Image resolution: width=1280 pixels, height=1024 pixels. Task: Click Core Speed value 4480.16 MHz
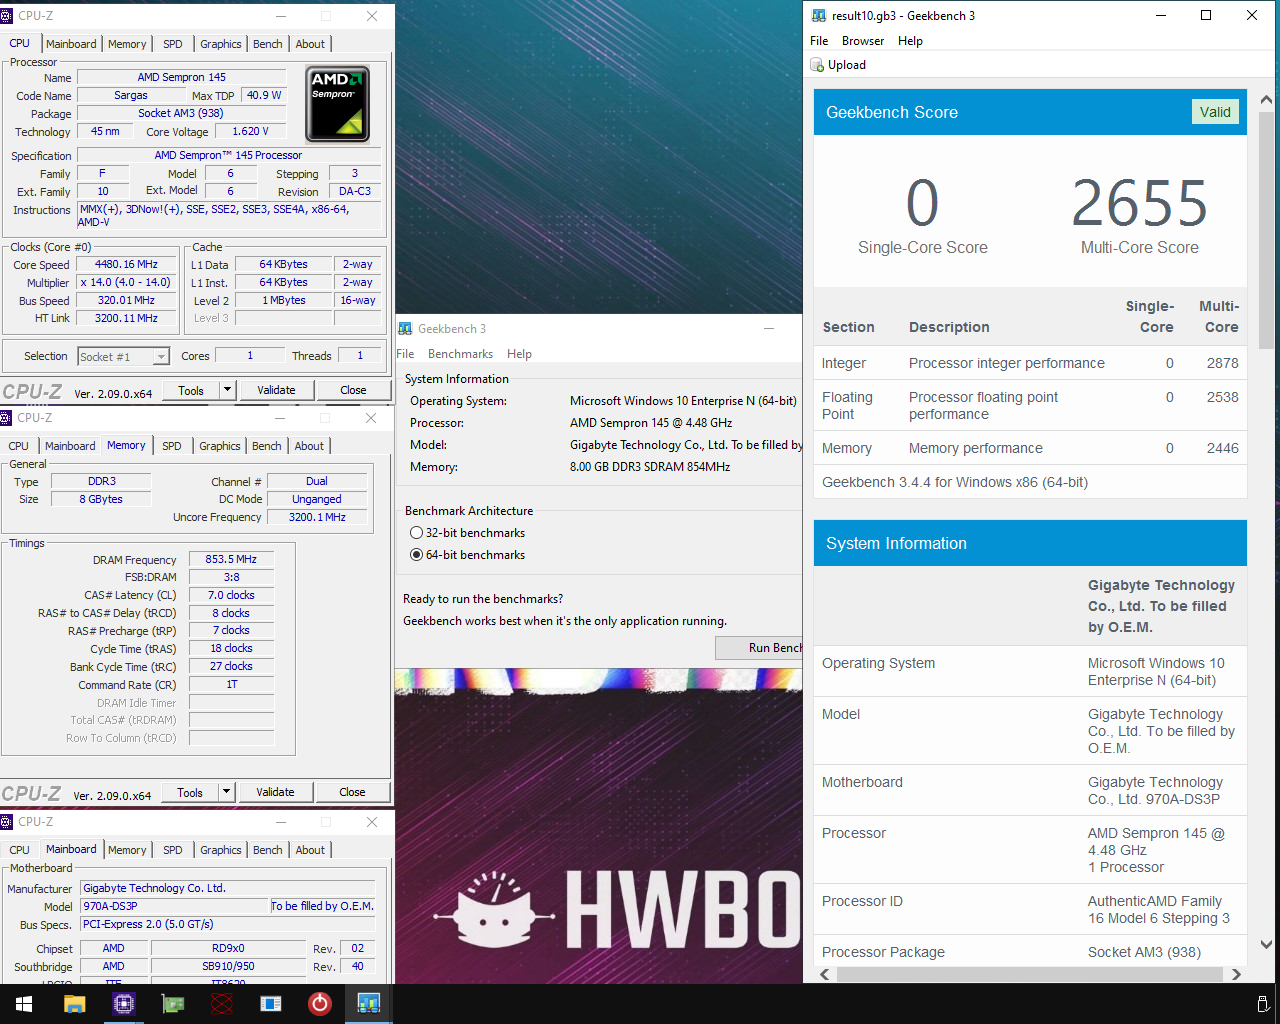click(x=126, y=265)
